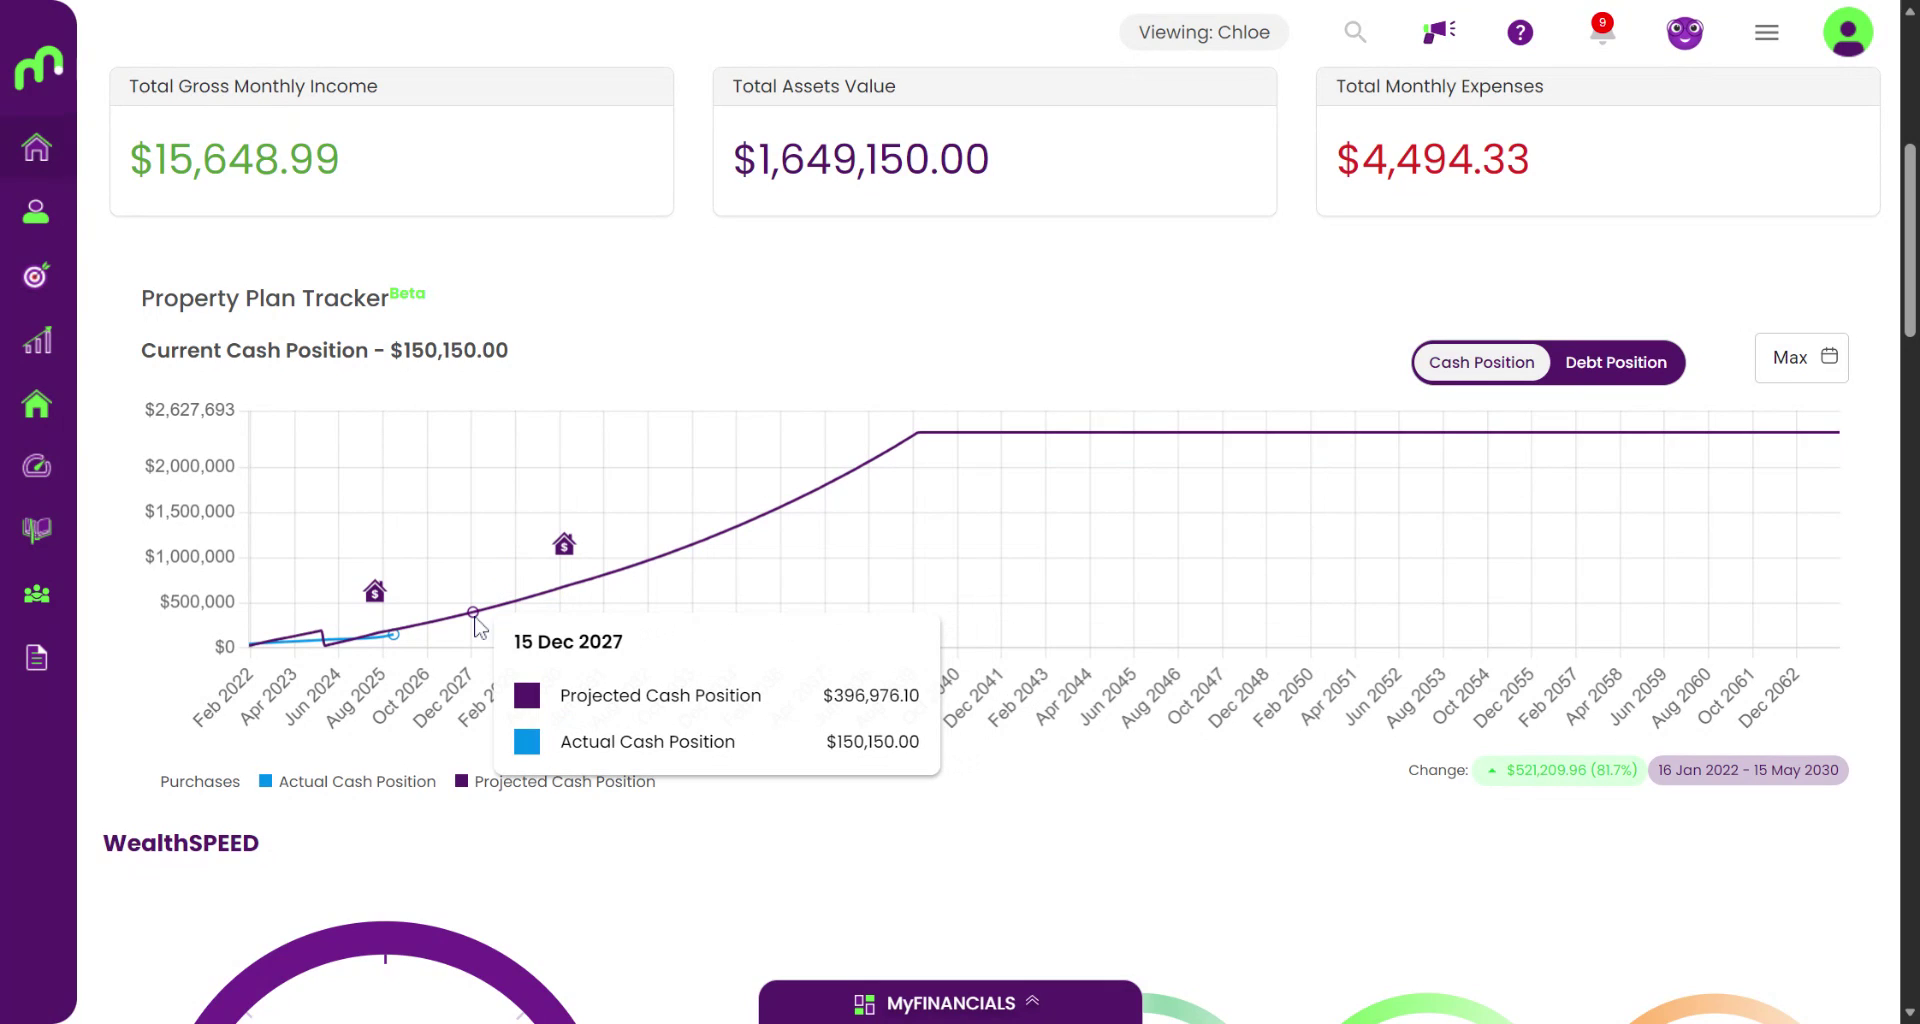Image resolution: width=1920 pixels, height=1024 pixels.
Task: Expand the MyFINANCIALS bottom panel
Action: 949,1003
